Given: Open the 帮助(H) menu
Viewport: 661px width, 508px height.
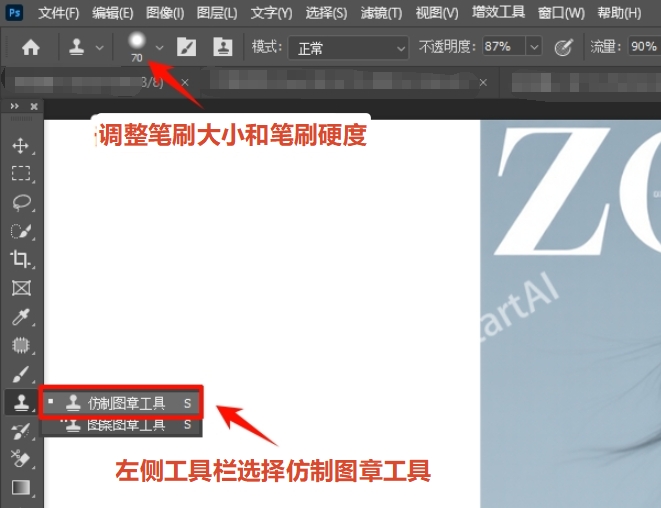Looking at the screenshot, I should 619,13.
